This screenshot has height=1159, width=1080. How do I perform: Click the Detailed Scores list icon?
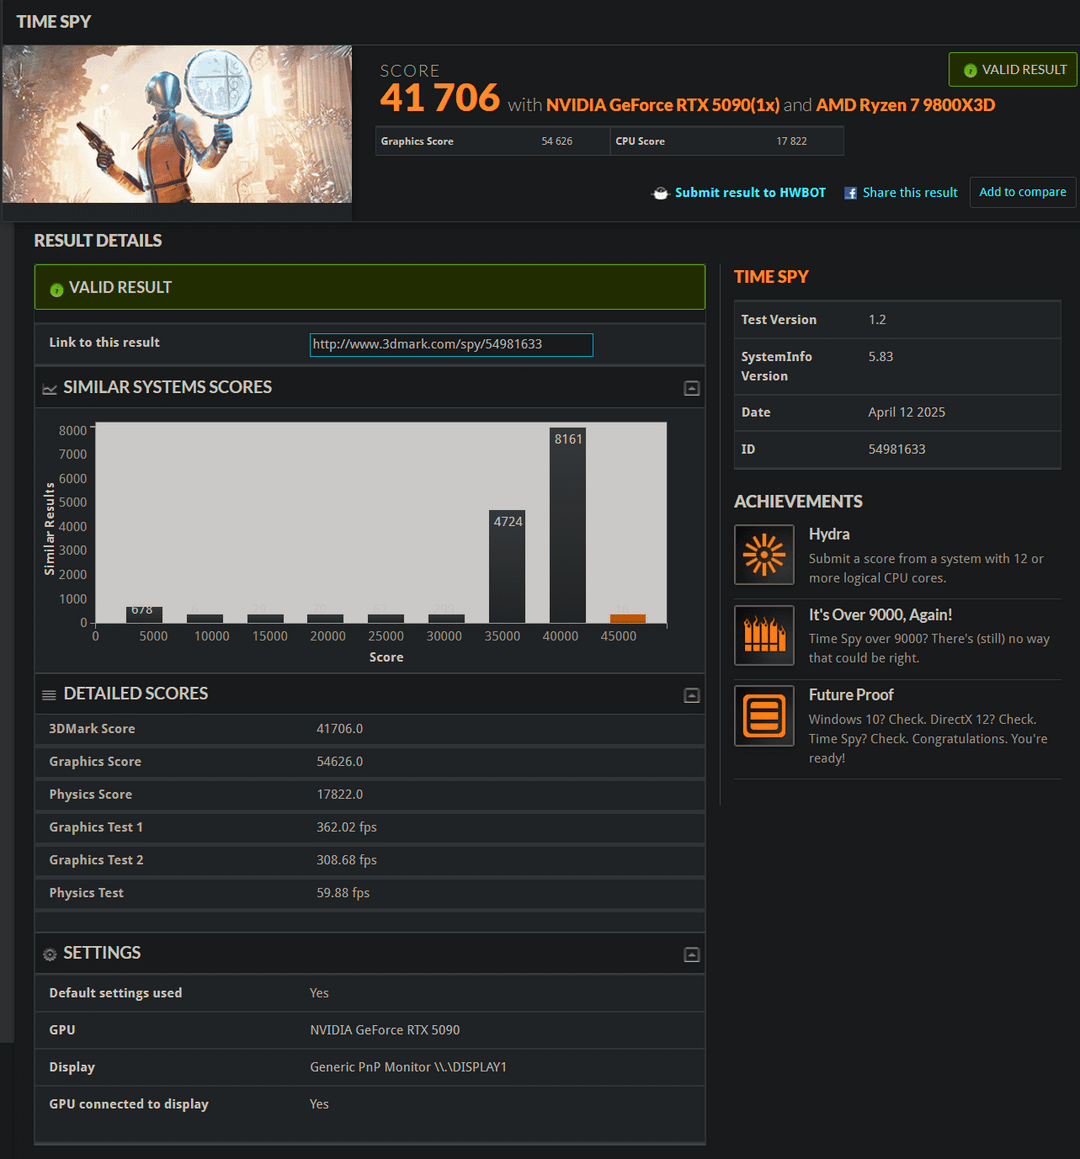49,695
